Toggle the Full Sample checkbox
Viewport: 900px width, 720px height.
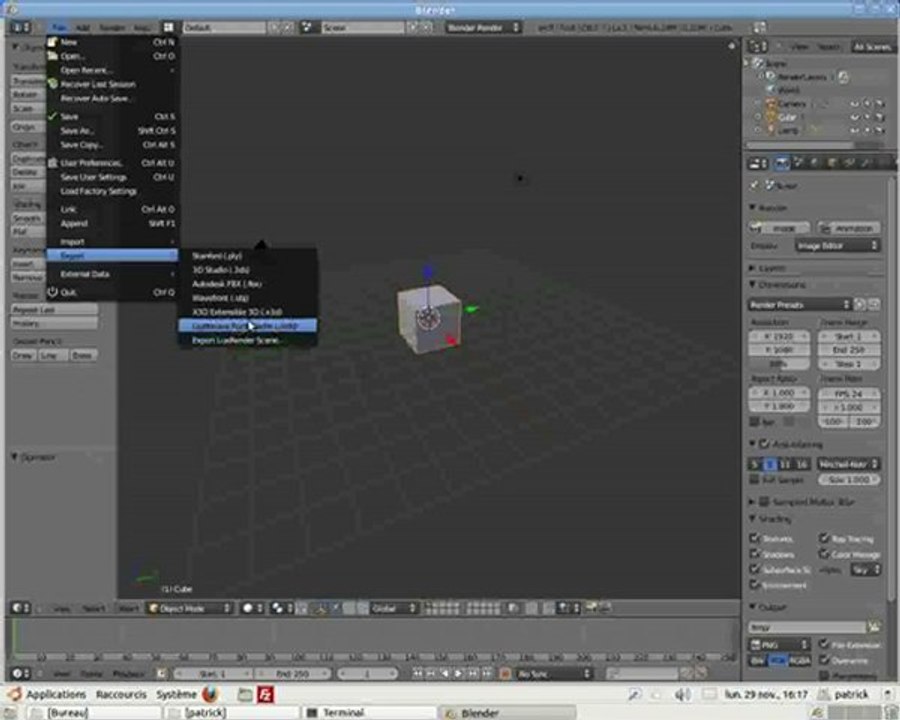tap(755, 479)
